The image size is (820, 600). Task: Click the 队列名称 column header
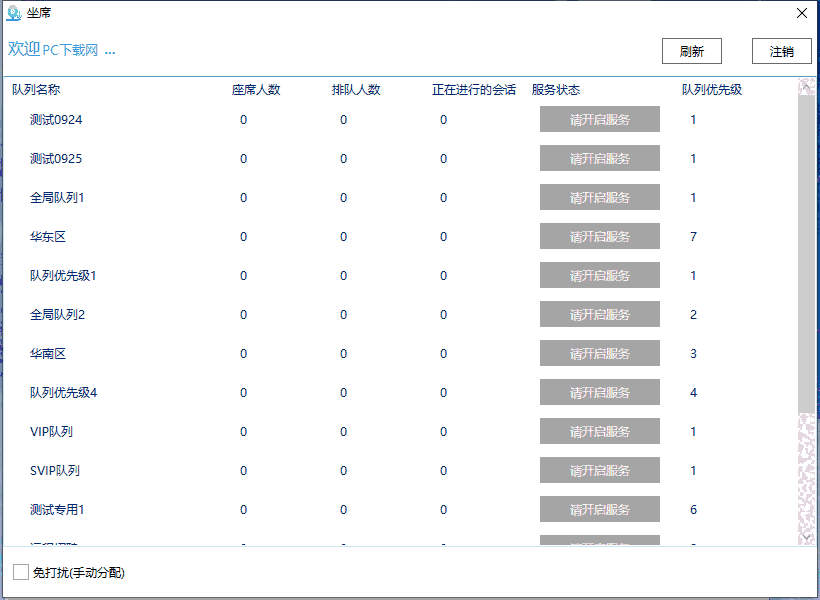pos(36,89)
